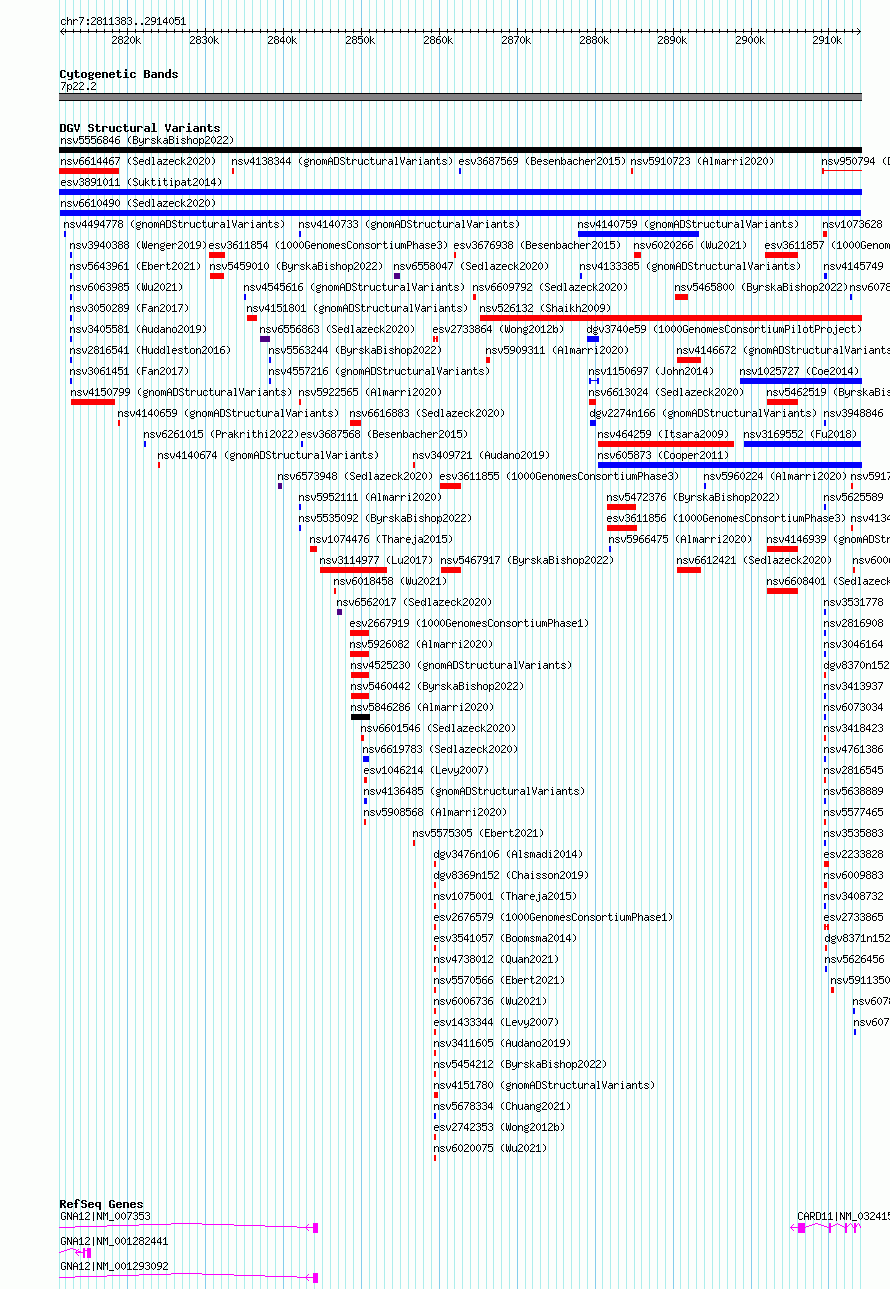Image resolution: width=890 pixels, height=1289 pixels.
Task: Click the nsv3940388 Wenger2019 label
Action: [x=138, y=245]
